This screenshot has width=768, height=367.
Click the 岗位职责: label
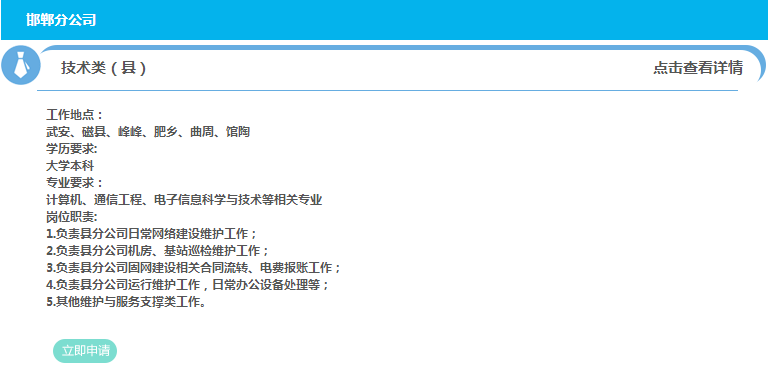pos(72,217)
